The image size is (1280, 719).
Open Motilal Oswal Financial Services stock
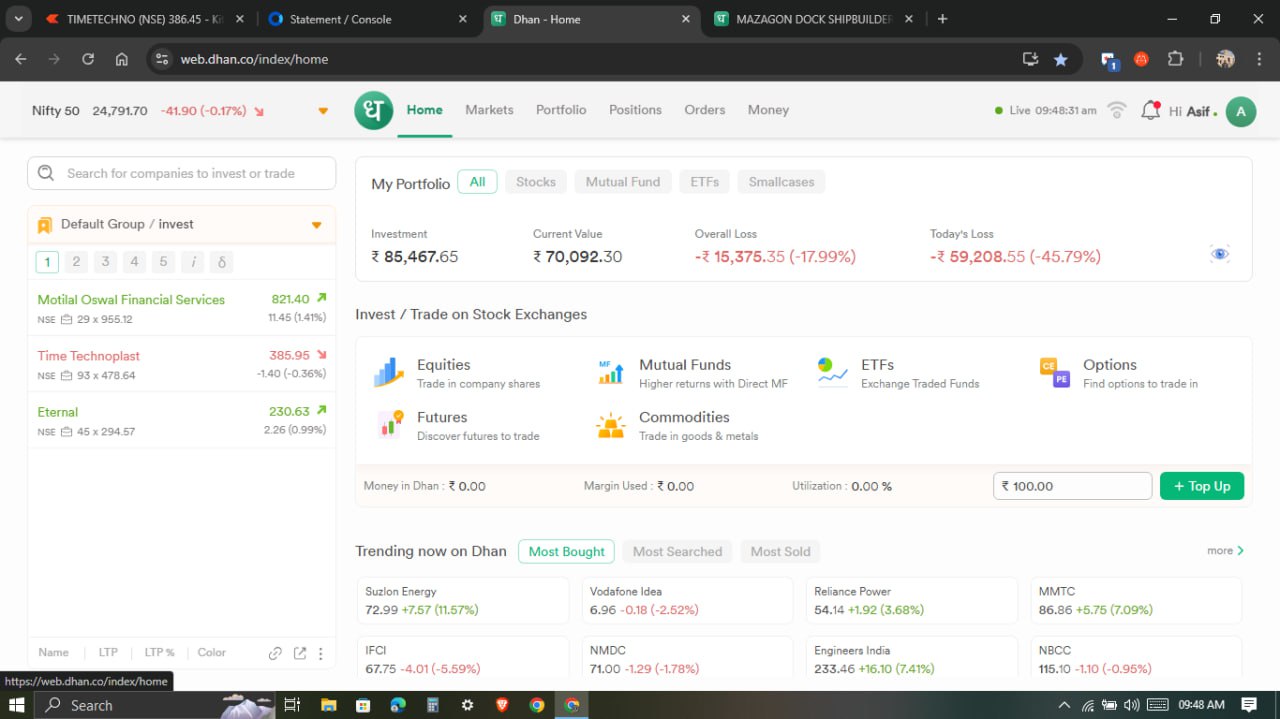pyautogui.click(x=131, y=300)
